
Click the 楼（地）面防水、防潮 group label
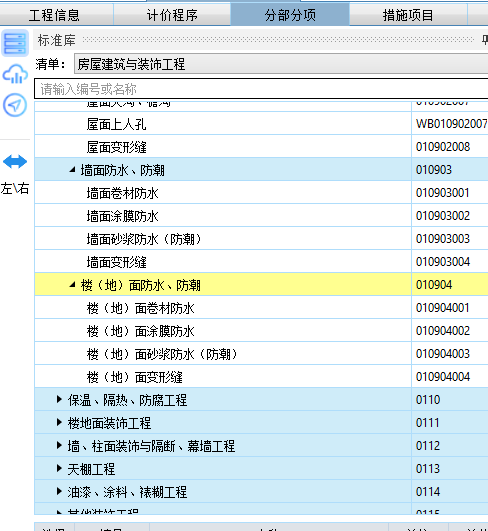[141, 285]
